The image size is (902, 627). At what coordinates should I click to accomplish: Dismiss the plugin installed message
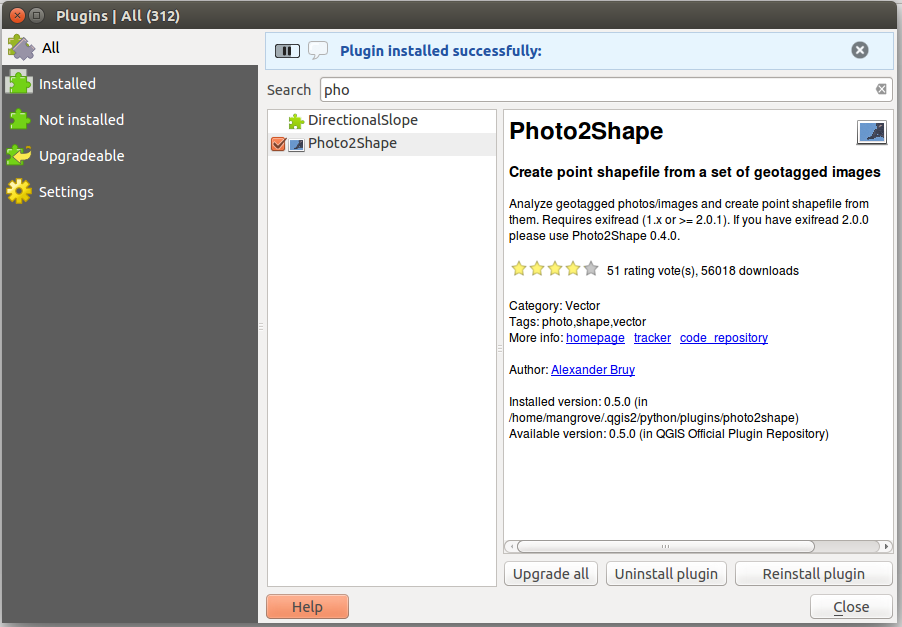click(x=860, y=50)
